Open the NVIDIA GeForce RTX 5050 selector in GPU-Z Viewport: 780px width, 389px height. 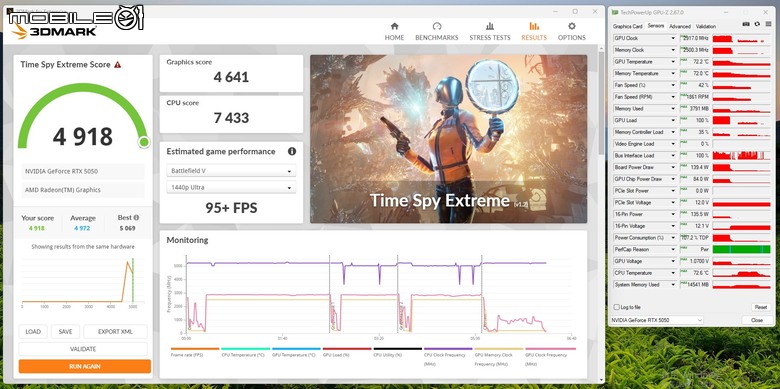(657, 320)
